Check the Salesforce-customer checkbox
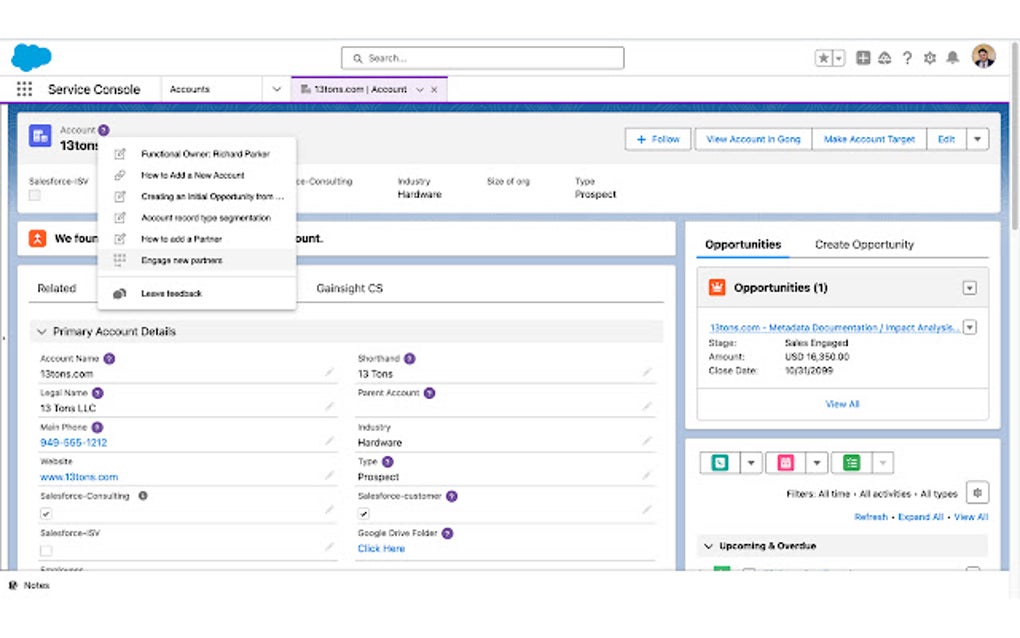1020x638 pixels. pos(364,512)
